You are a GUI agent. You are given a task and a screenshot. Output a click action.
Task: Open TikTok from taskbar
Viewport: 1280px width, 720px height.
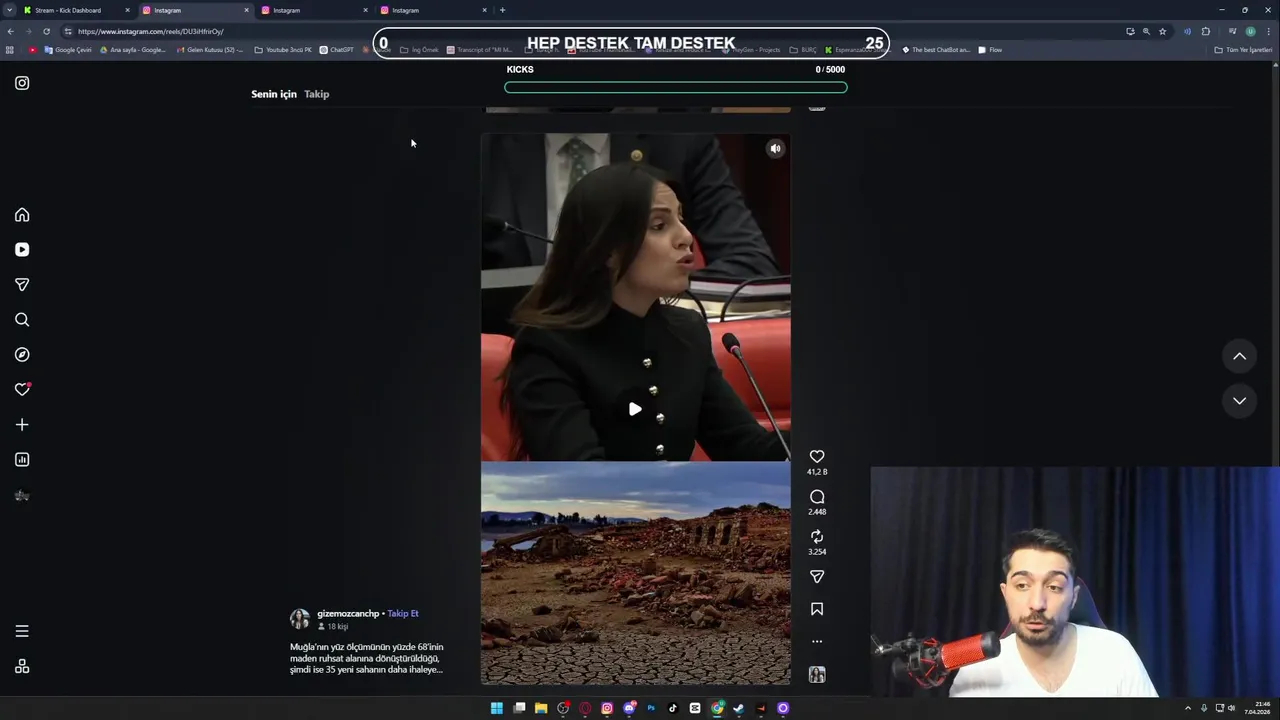673,708
